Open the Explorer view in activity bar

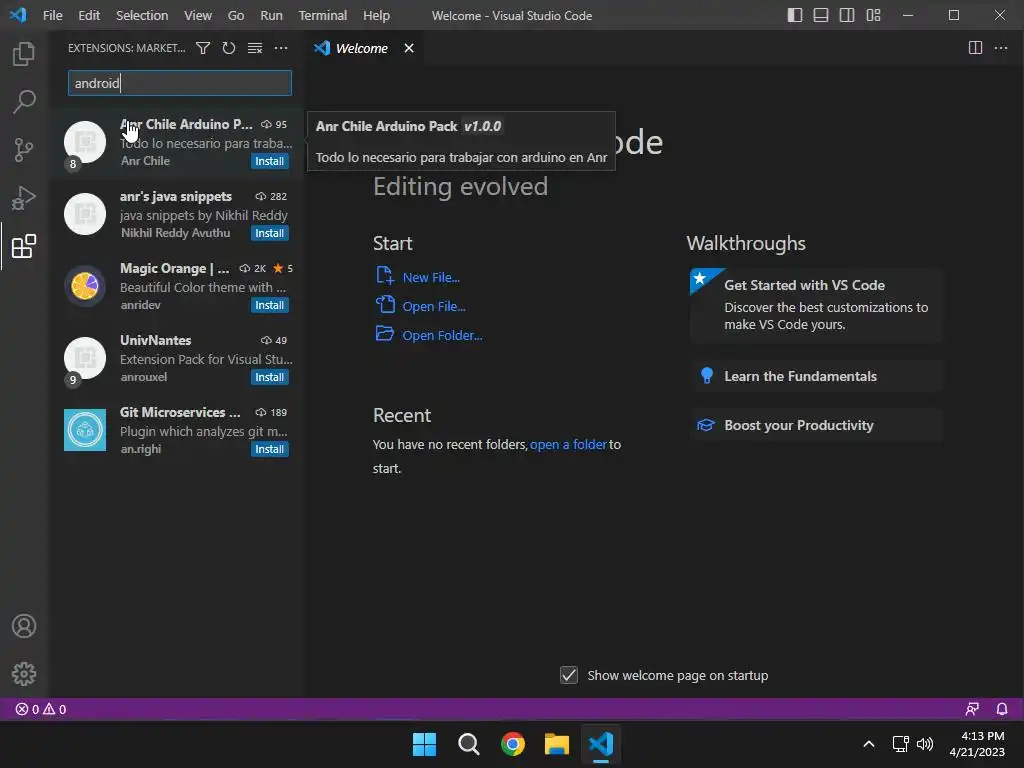point(24,54)
